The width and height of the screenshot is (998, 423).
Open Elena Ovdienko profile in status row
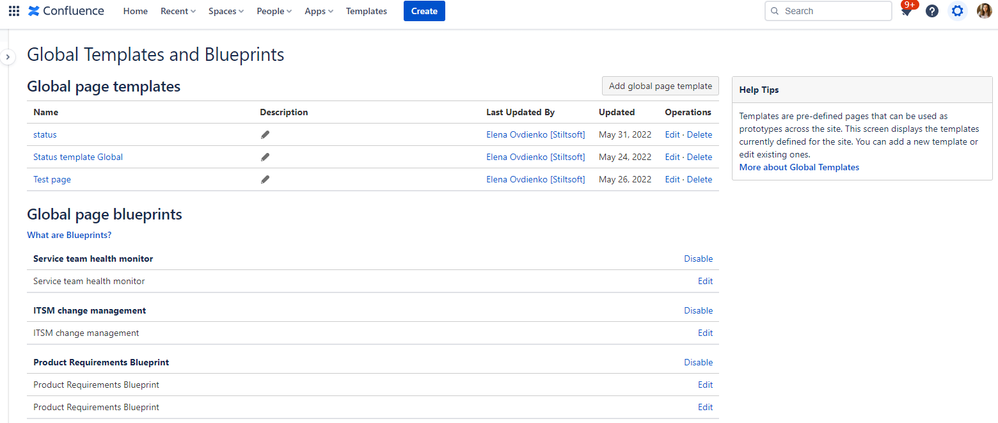[535, 135]
